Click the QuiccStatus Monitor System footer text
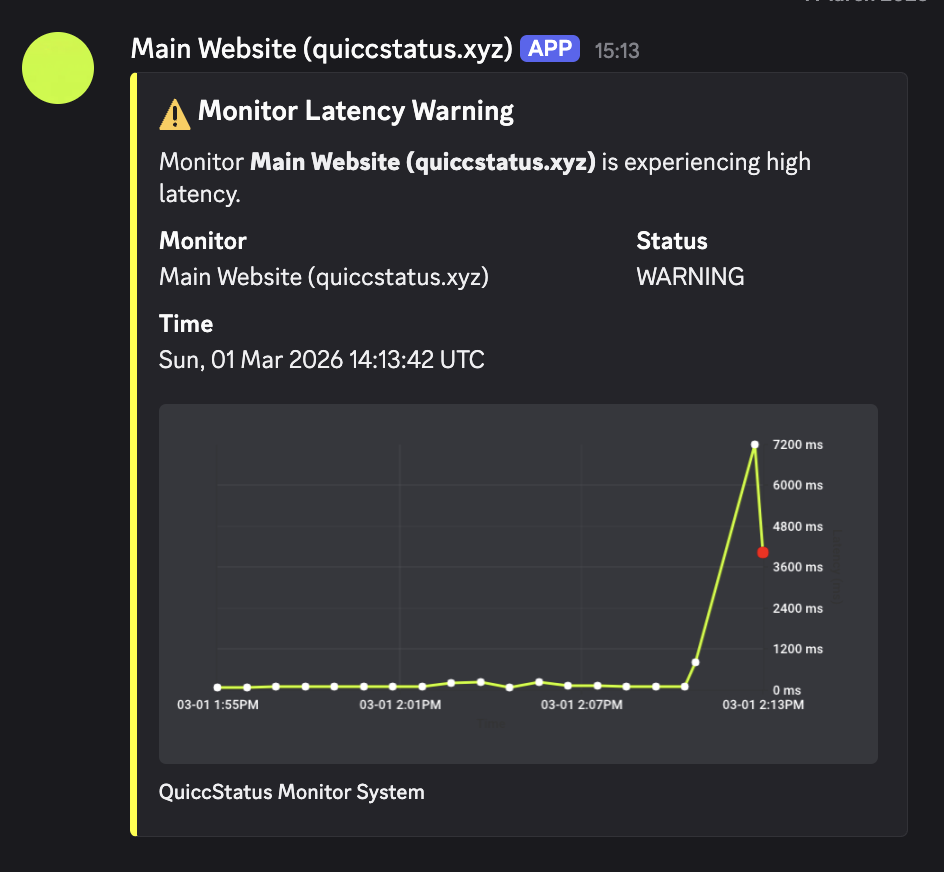 click(x=291, y=791)
